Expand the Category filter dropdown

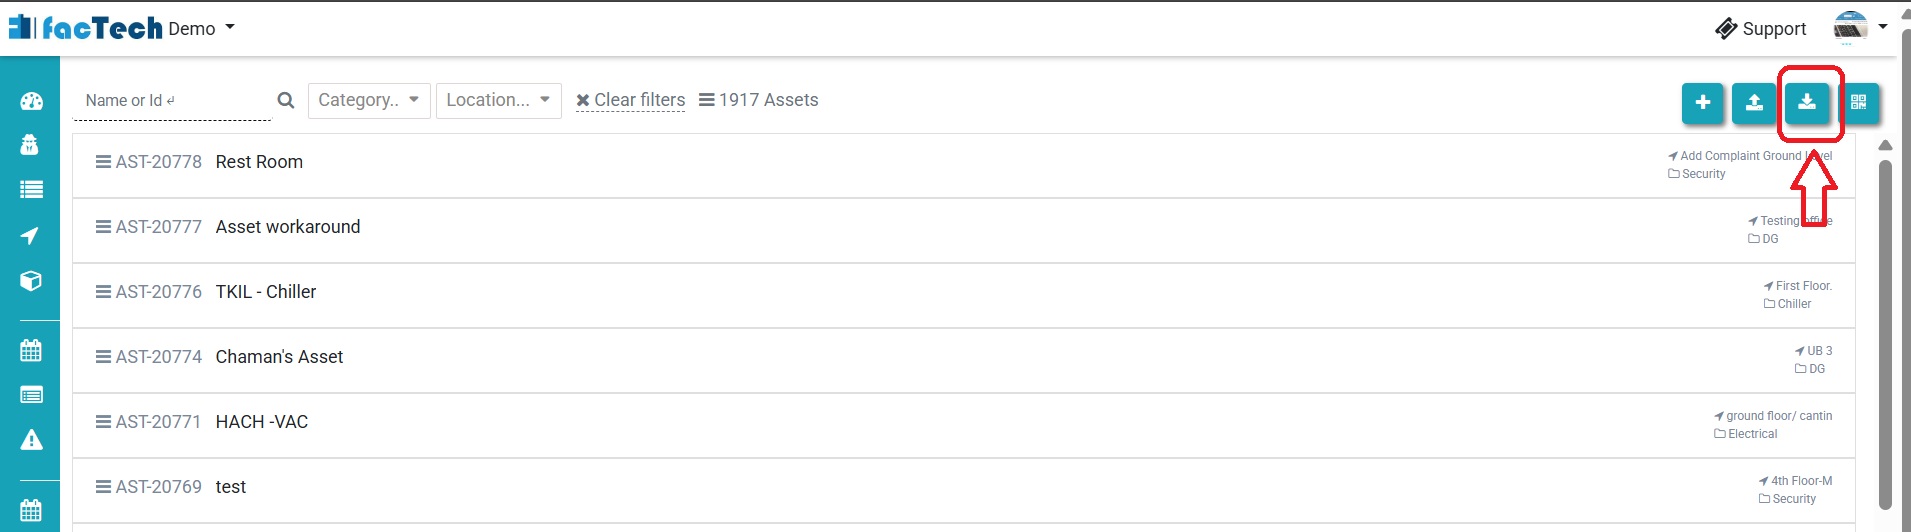[x=368, y=100]
